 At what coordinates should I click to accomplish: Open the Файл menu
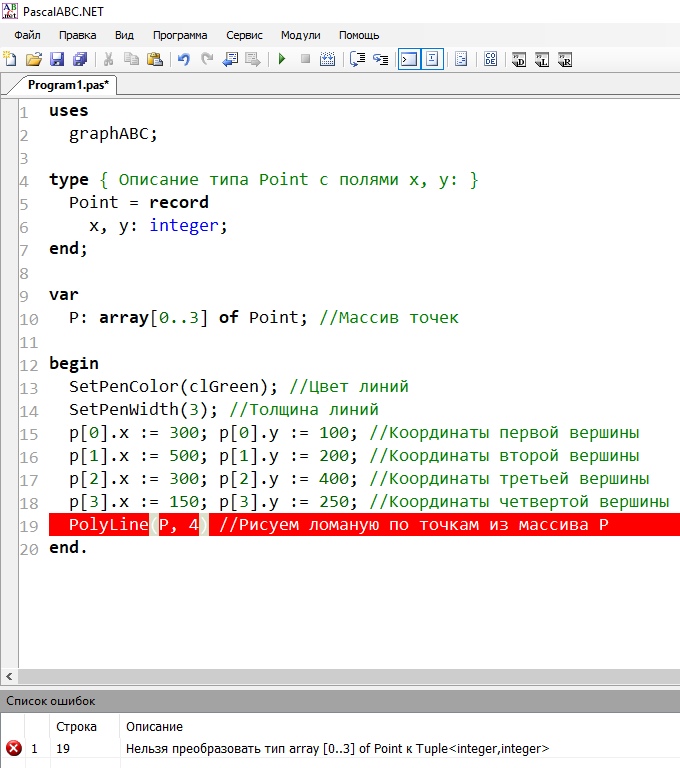coord(27,34)
